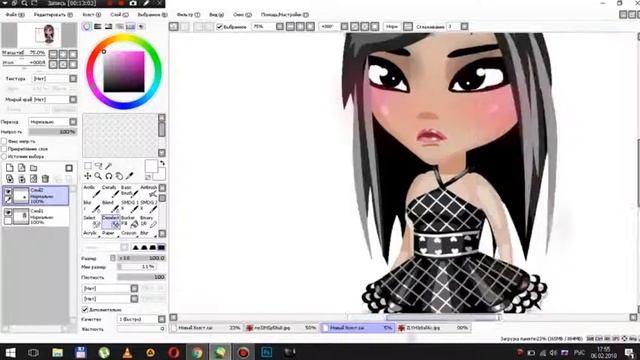
Task: Adjust the brush size slider
Action: (x=141, y=258)
